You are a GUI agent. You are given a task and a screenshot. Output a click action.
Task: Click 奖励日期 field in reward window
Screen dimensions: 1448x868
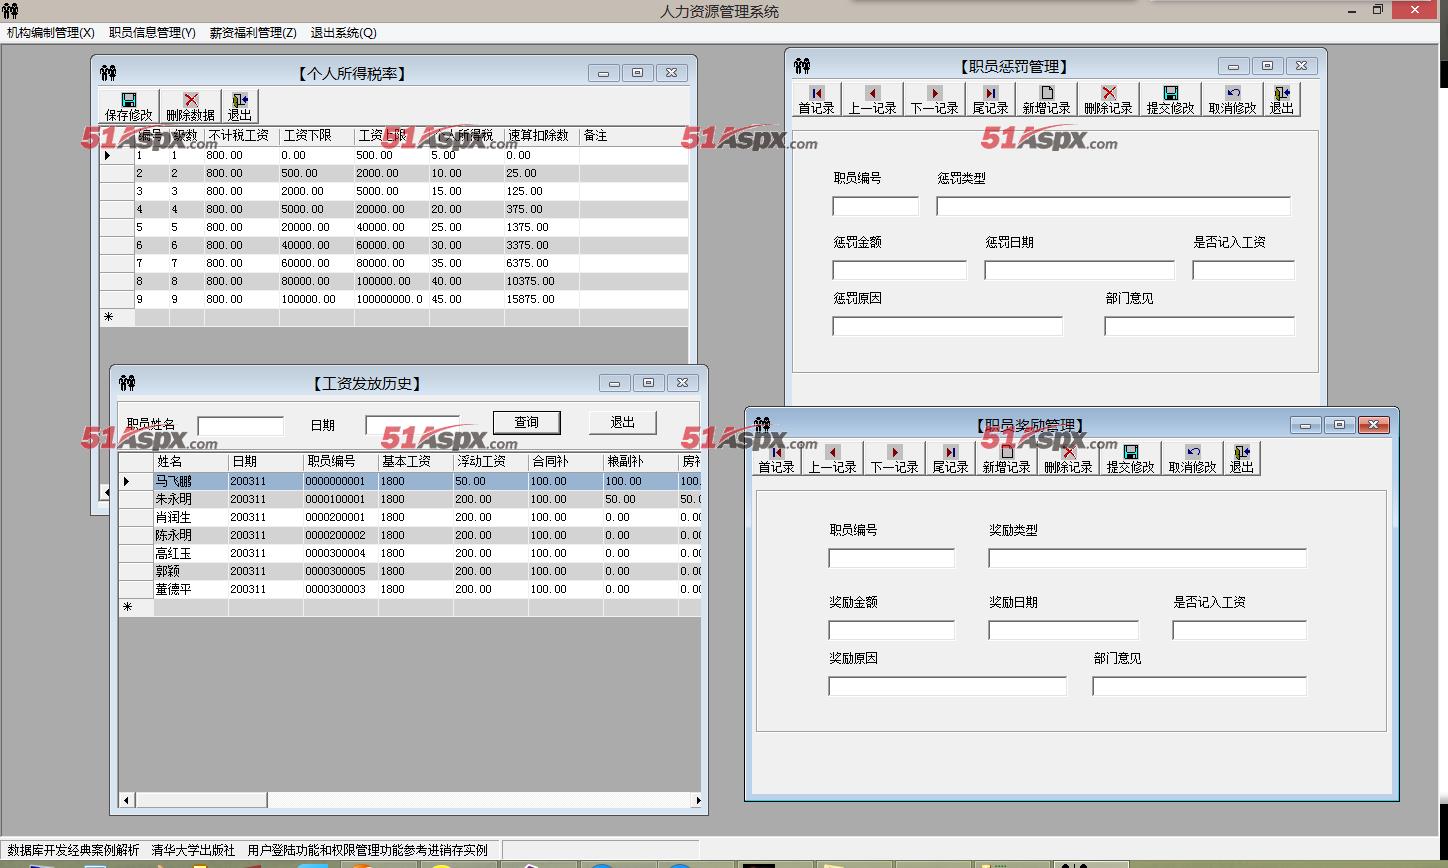pos(1064,630)
